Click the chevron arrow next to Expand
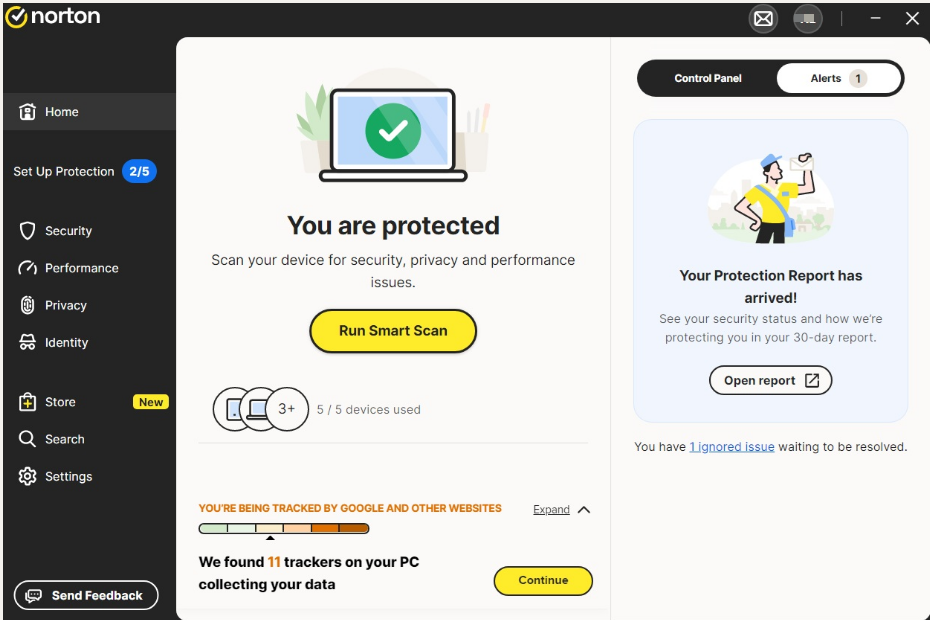 [x=584, y=510]
